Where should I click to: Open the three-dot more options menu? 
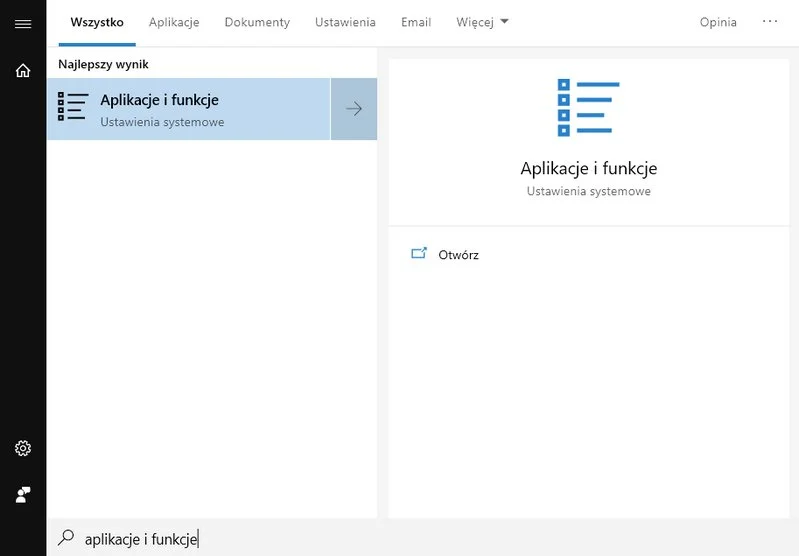769,21
